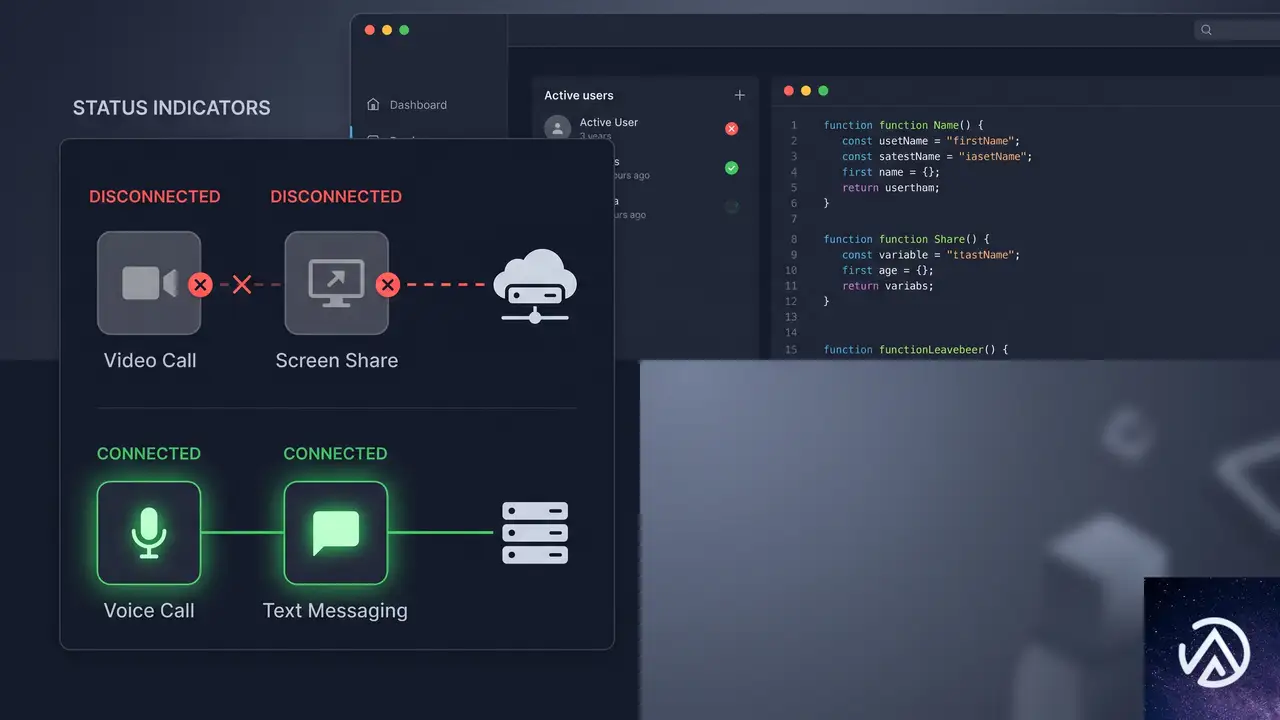Screen dimensions: 1280x720
Task: Click the red offline status indicator for Active User
Action: click(731, 128)
